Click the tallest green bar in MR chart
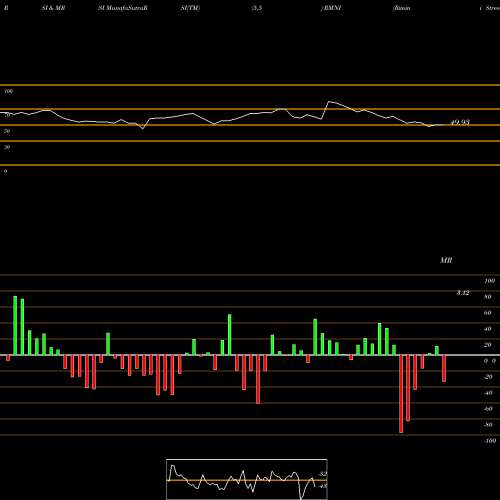This screenshot has width=500, height=500. point(15,326)
